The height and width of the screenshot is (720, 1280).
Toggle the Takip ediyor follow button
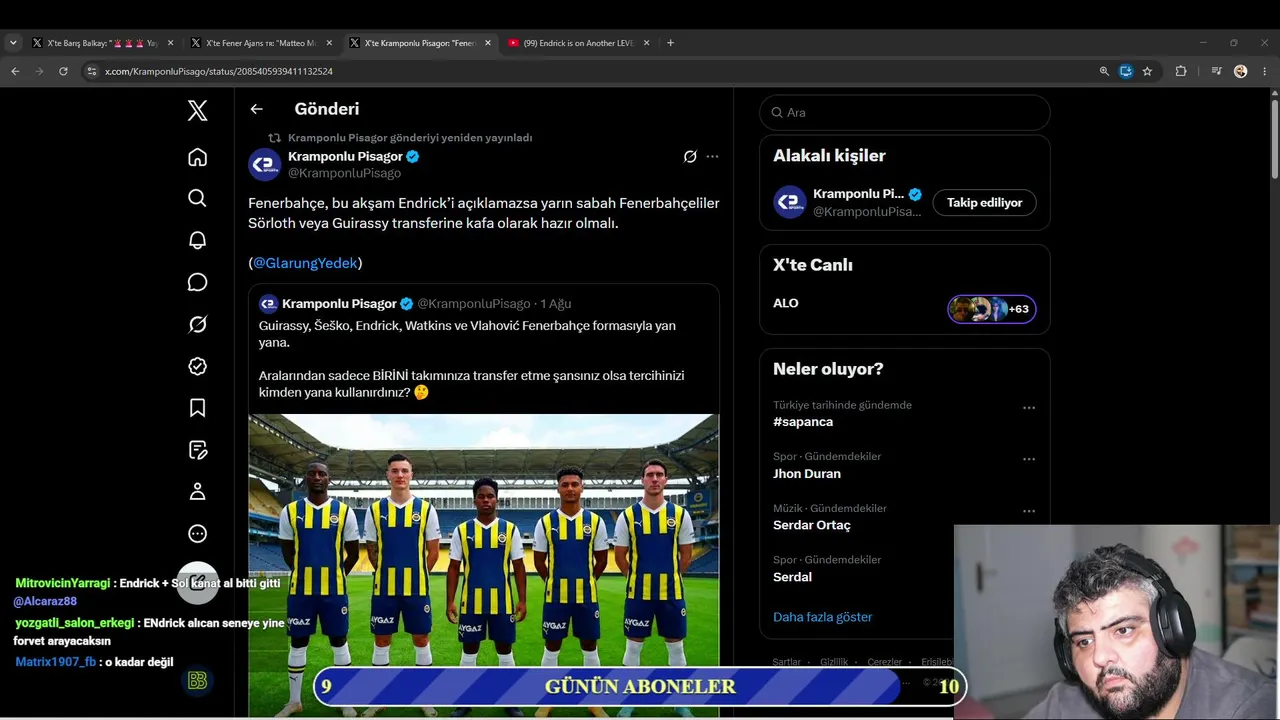pyautogui.click(x=985, y=203)
